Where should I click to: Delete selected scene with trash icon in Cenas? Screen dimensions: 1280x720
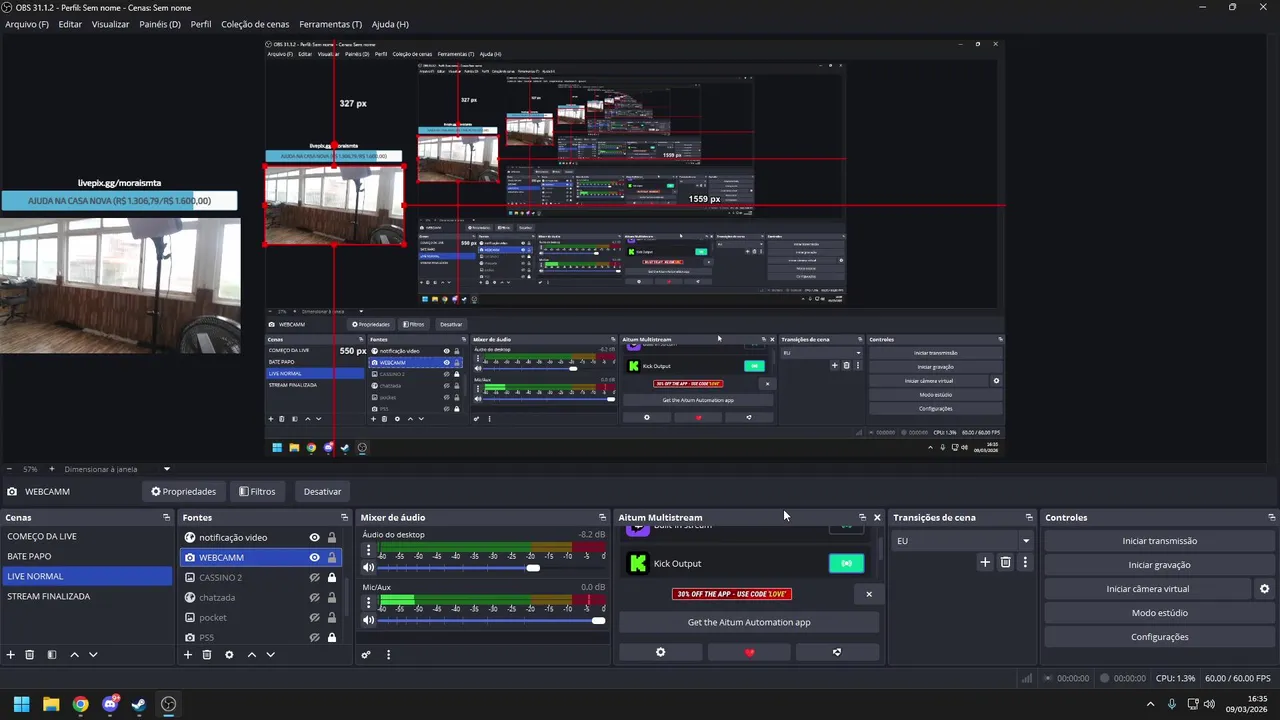30,655
